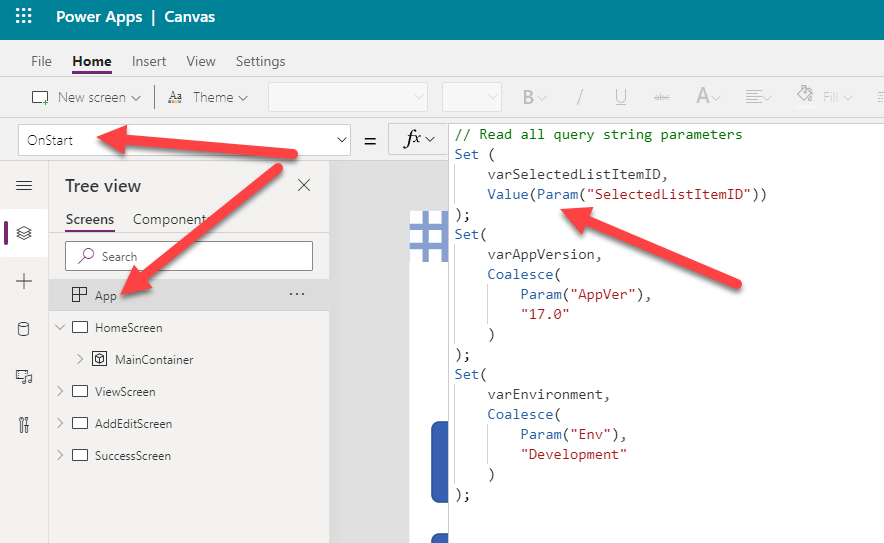Image resolution: width=884 pixels, height=543 pixels.
Task: Open the OnStart property dropdown
Action: (342, 140)
